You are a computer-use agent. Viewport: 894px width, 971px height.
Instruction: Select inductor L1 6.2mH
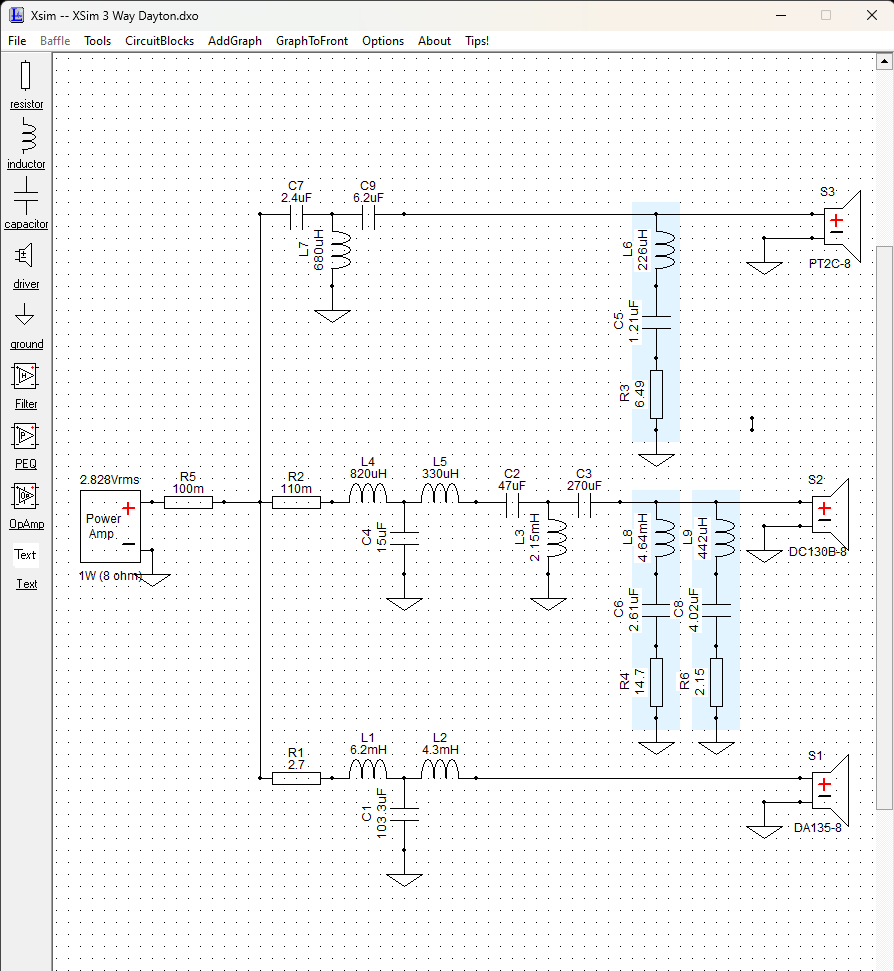(x=368, y=770)
